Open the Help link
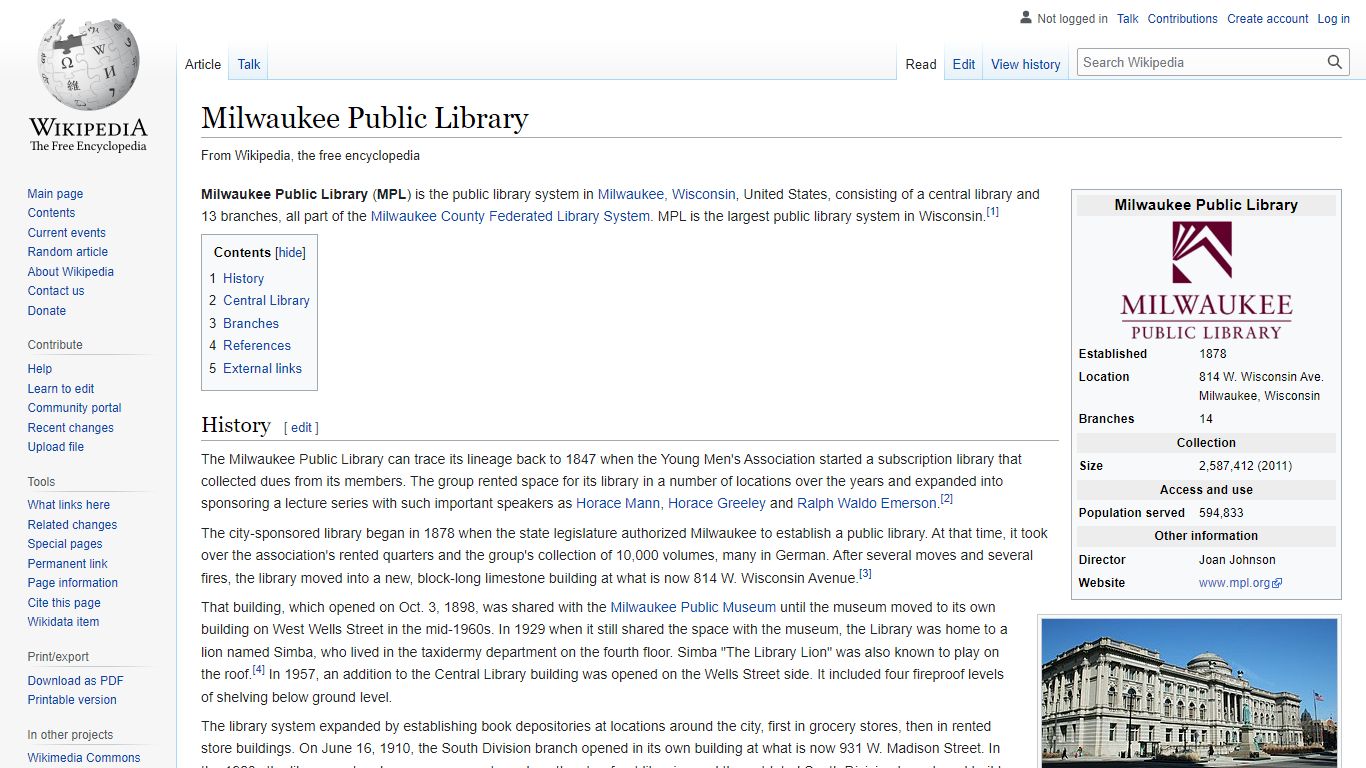Viewport: 1366px width, 768px height. pyautogui.click(x=40, y=369)
